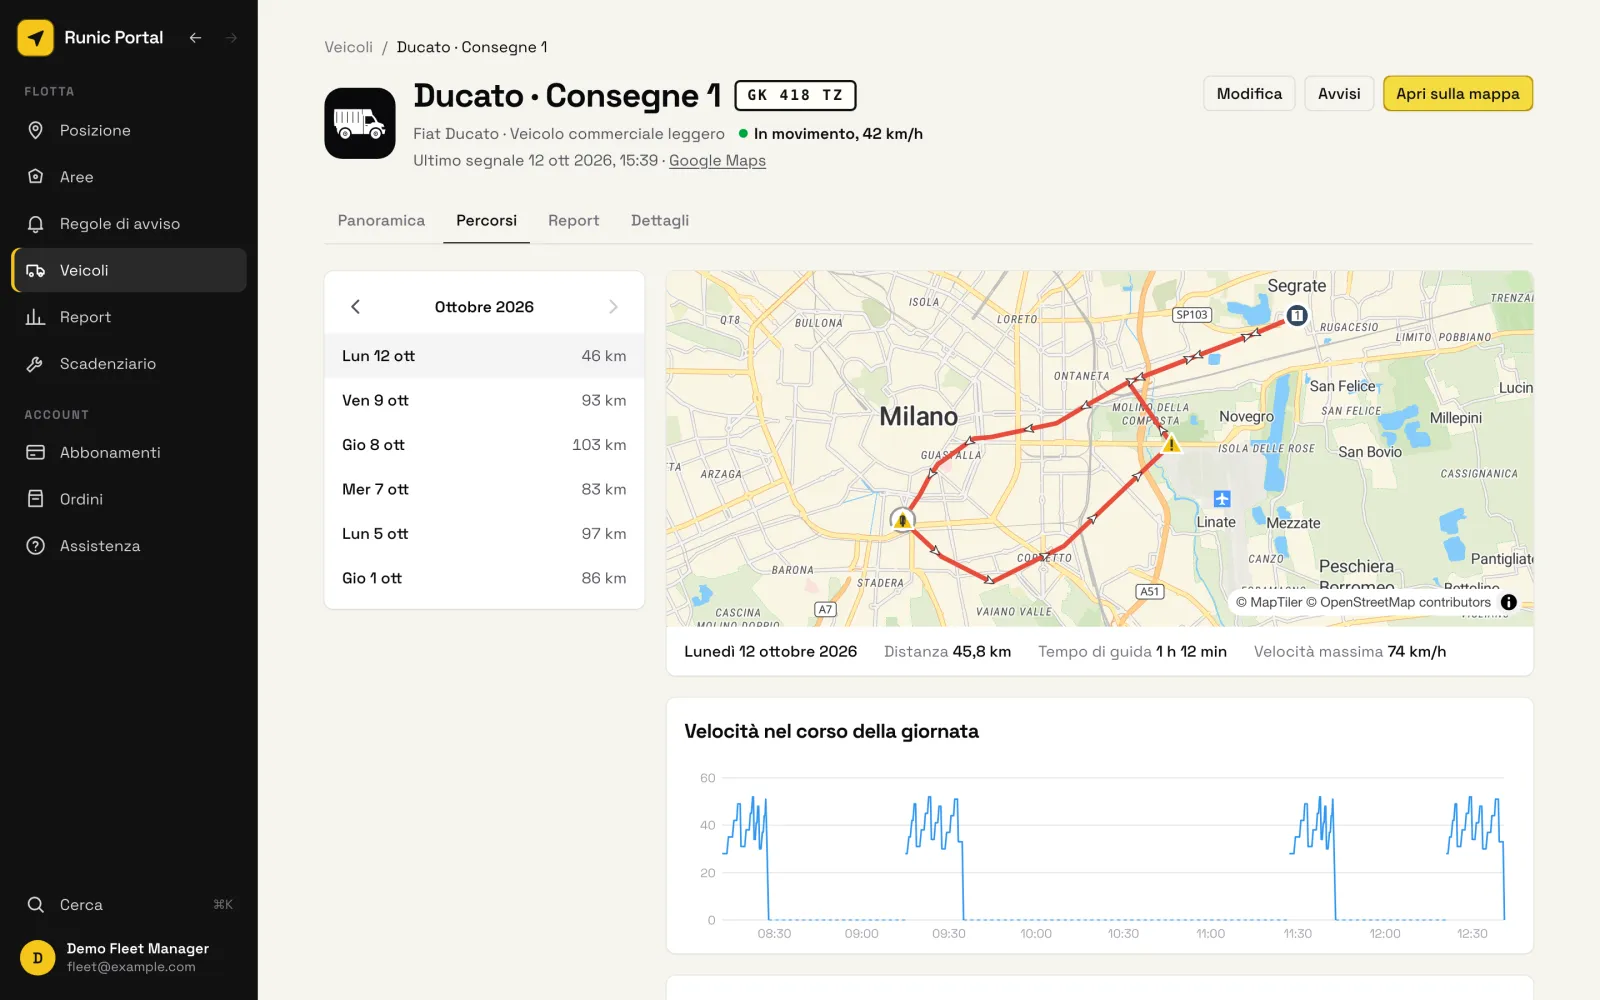Go to previous month in calendar
This screenshot has width=1600, height=1000.
pyautogui.click(x=355, y=307)
